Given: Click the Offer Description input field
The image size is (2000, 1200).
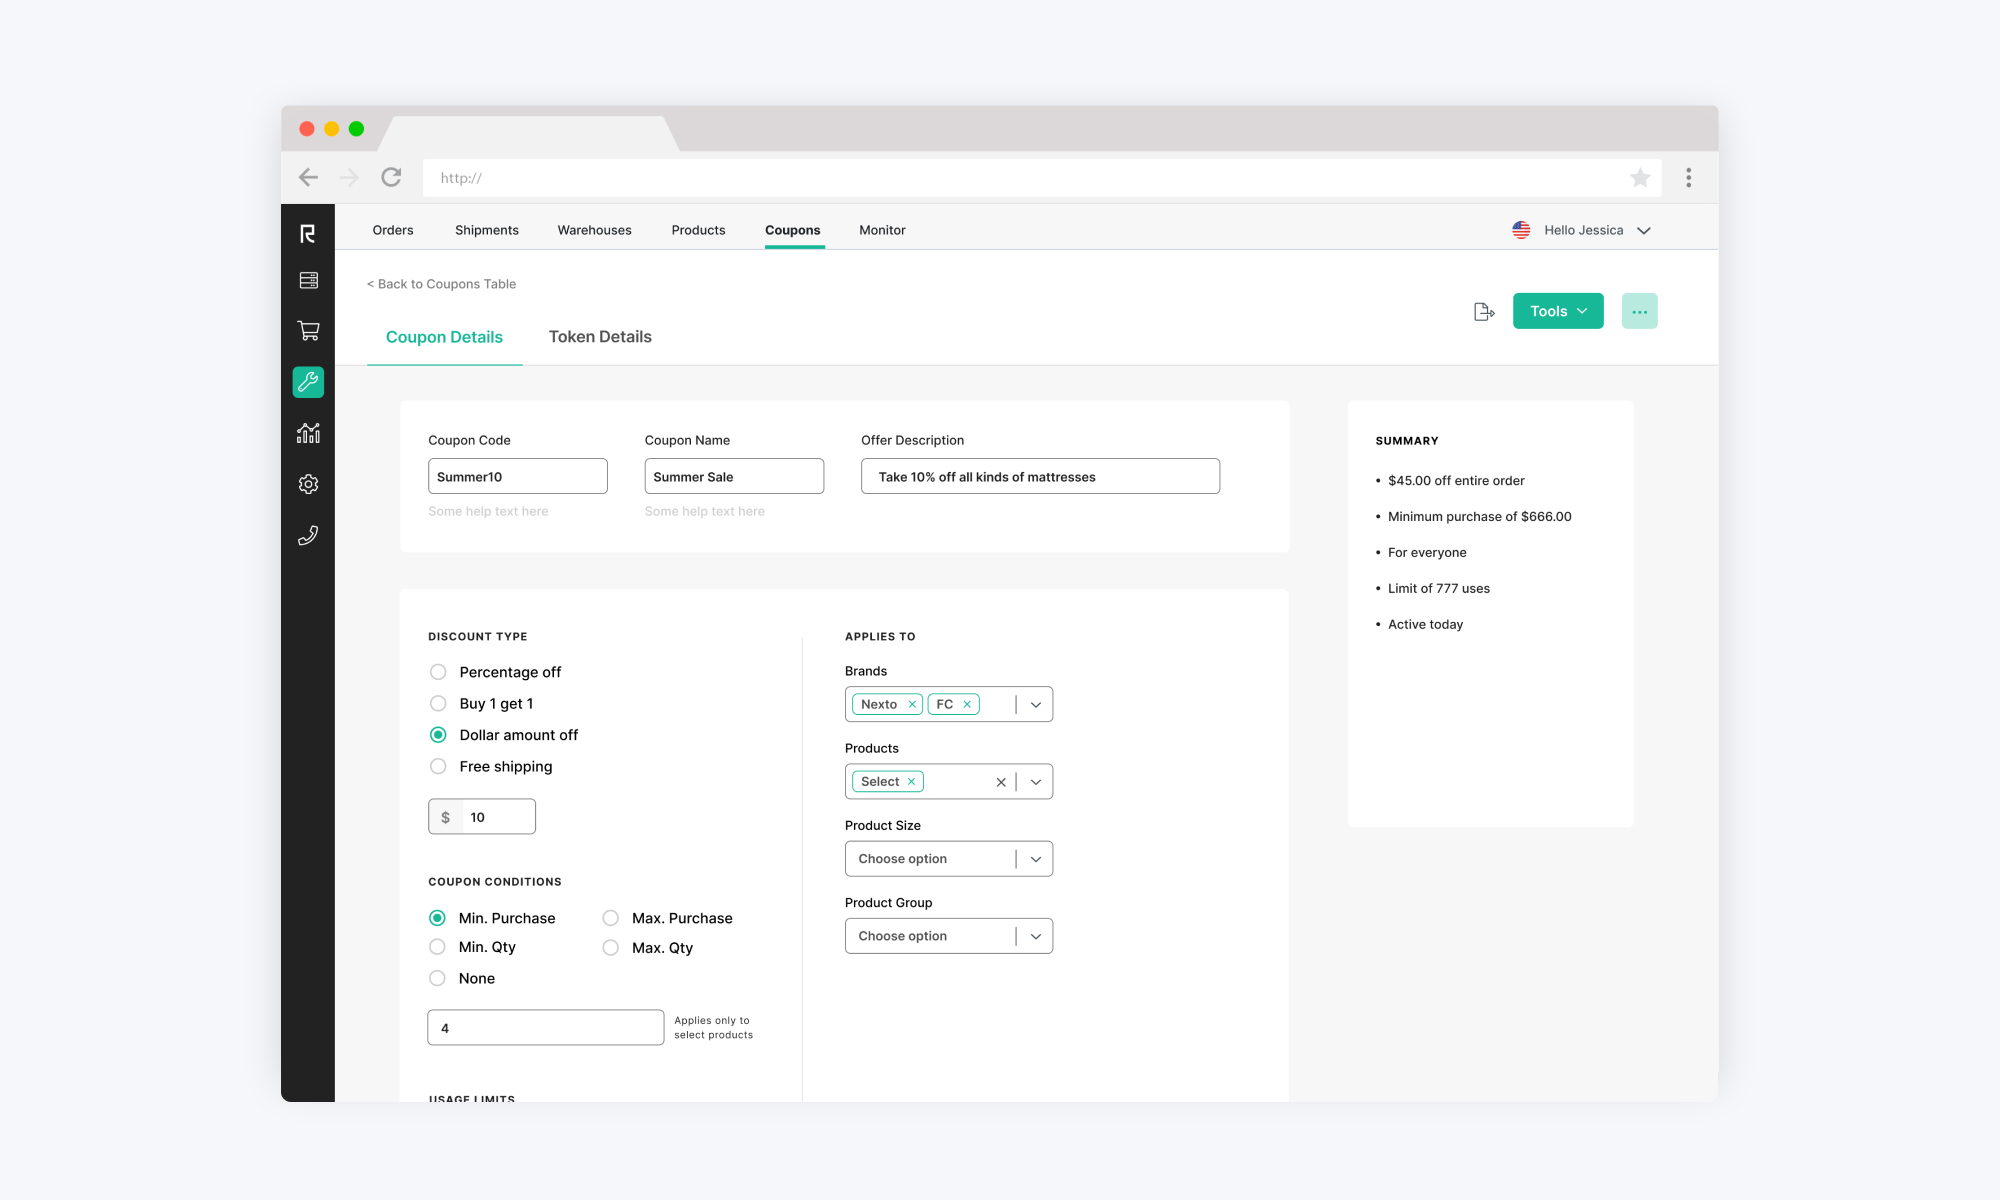Looking at the screenshot, I should coord(1040,476).
